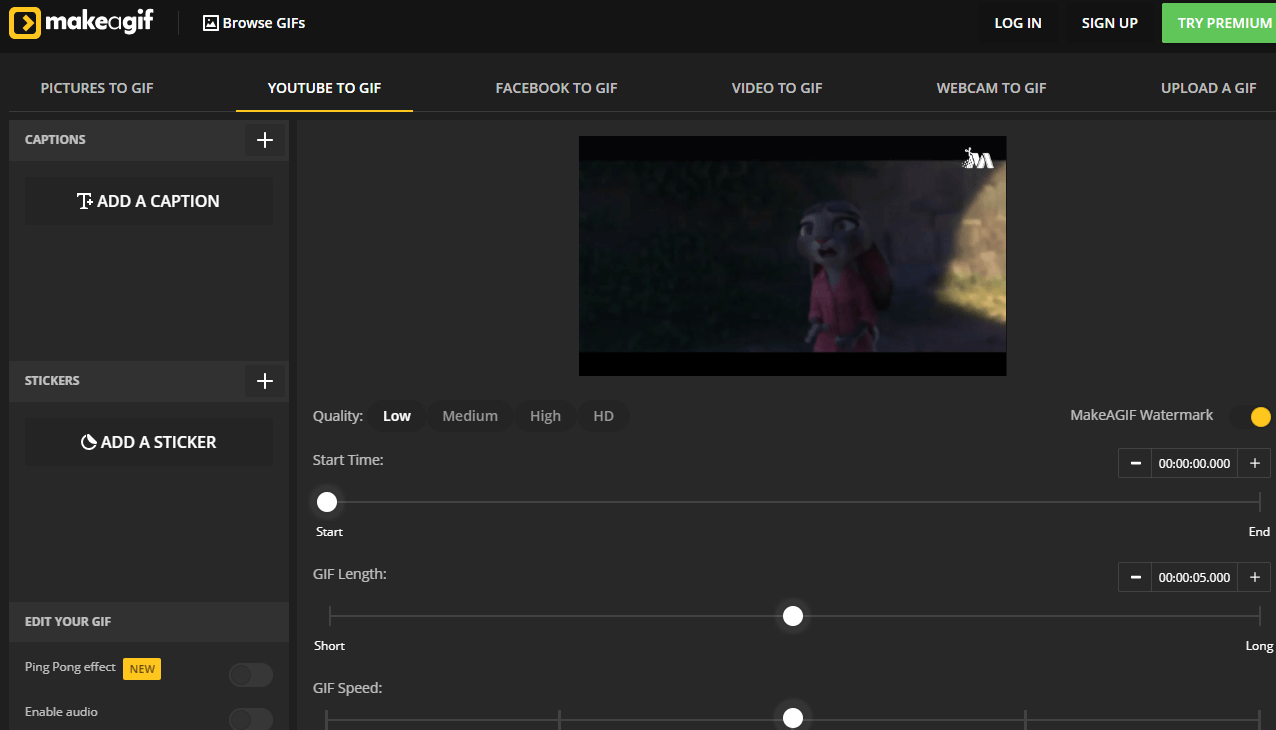Turn on the Enable audio switch

click(250, 719)
